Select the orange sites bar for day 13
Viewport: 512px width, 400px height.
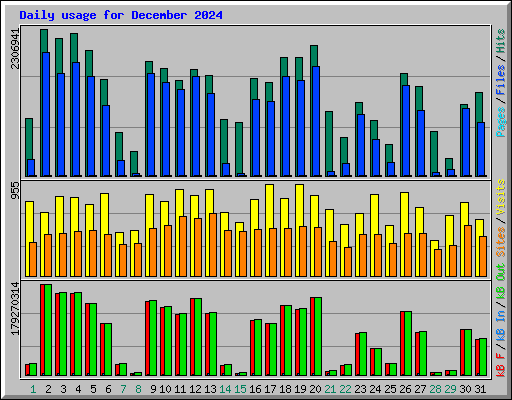point(213,245)
